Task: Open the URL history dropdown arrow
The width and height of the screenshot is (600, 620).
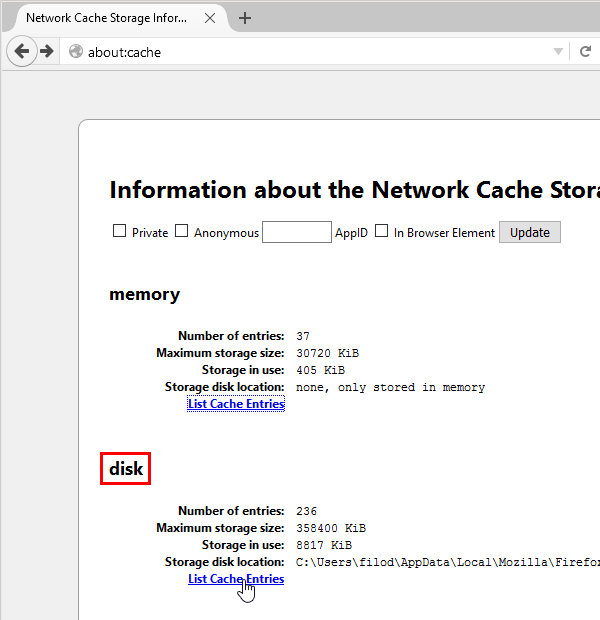Action: coord(558,51)
